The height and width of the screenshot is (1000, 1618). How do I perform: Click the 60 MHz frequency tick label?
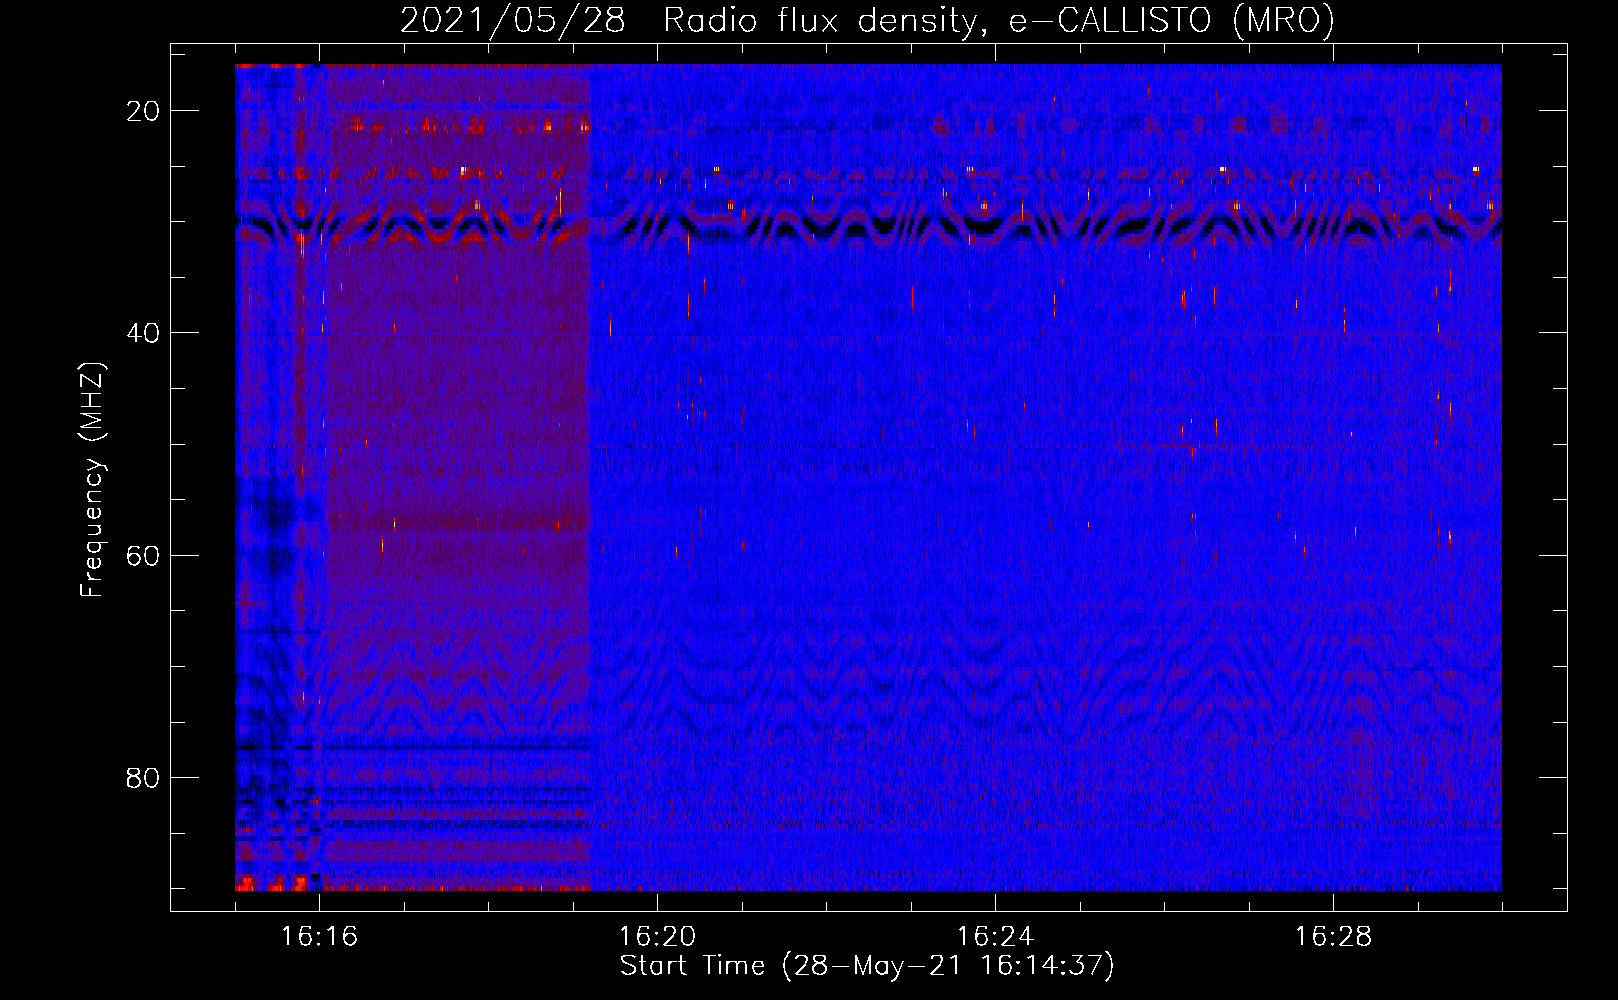pos(144,555)
